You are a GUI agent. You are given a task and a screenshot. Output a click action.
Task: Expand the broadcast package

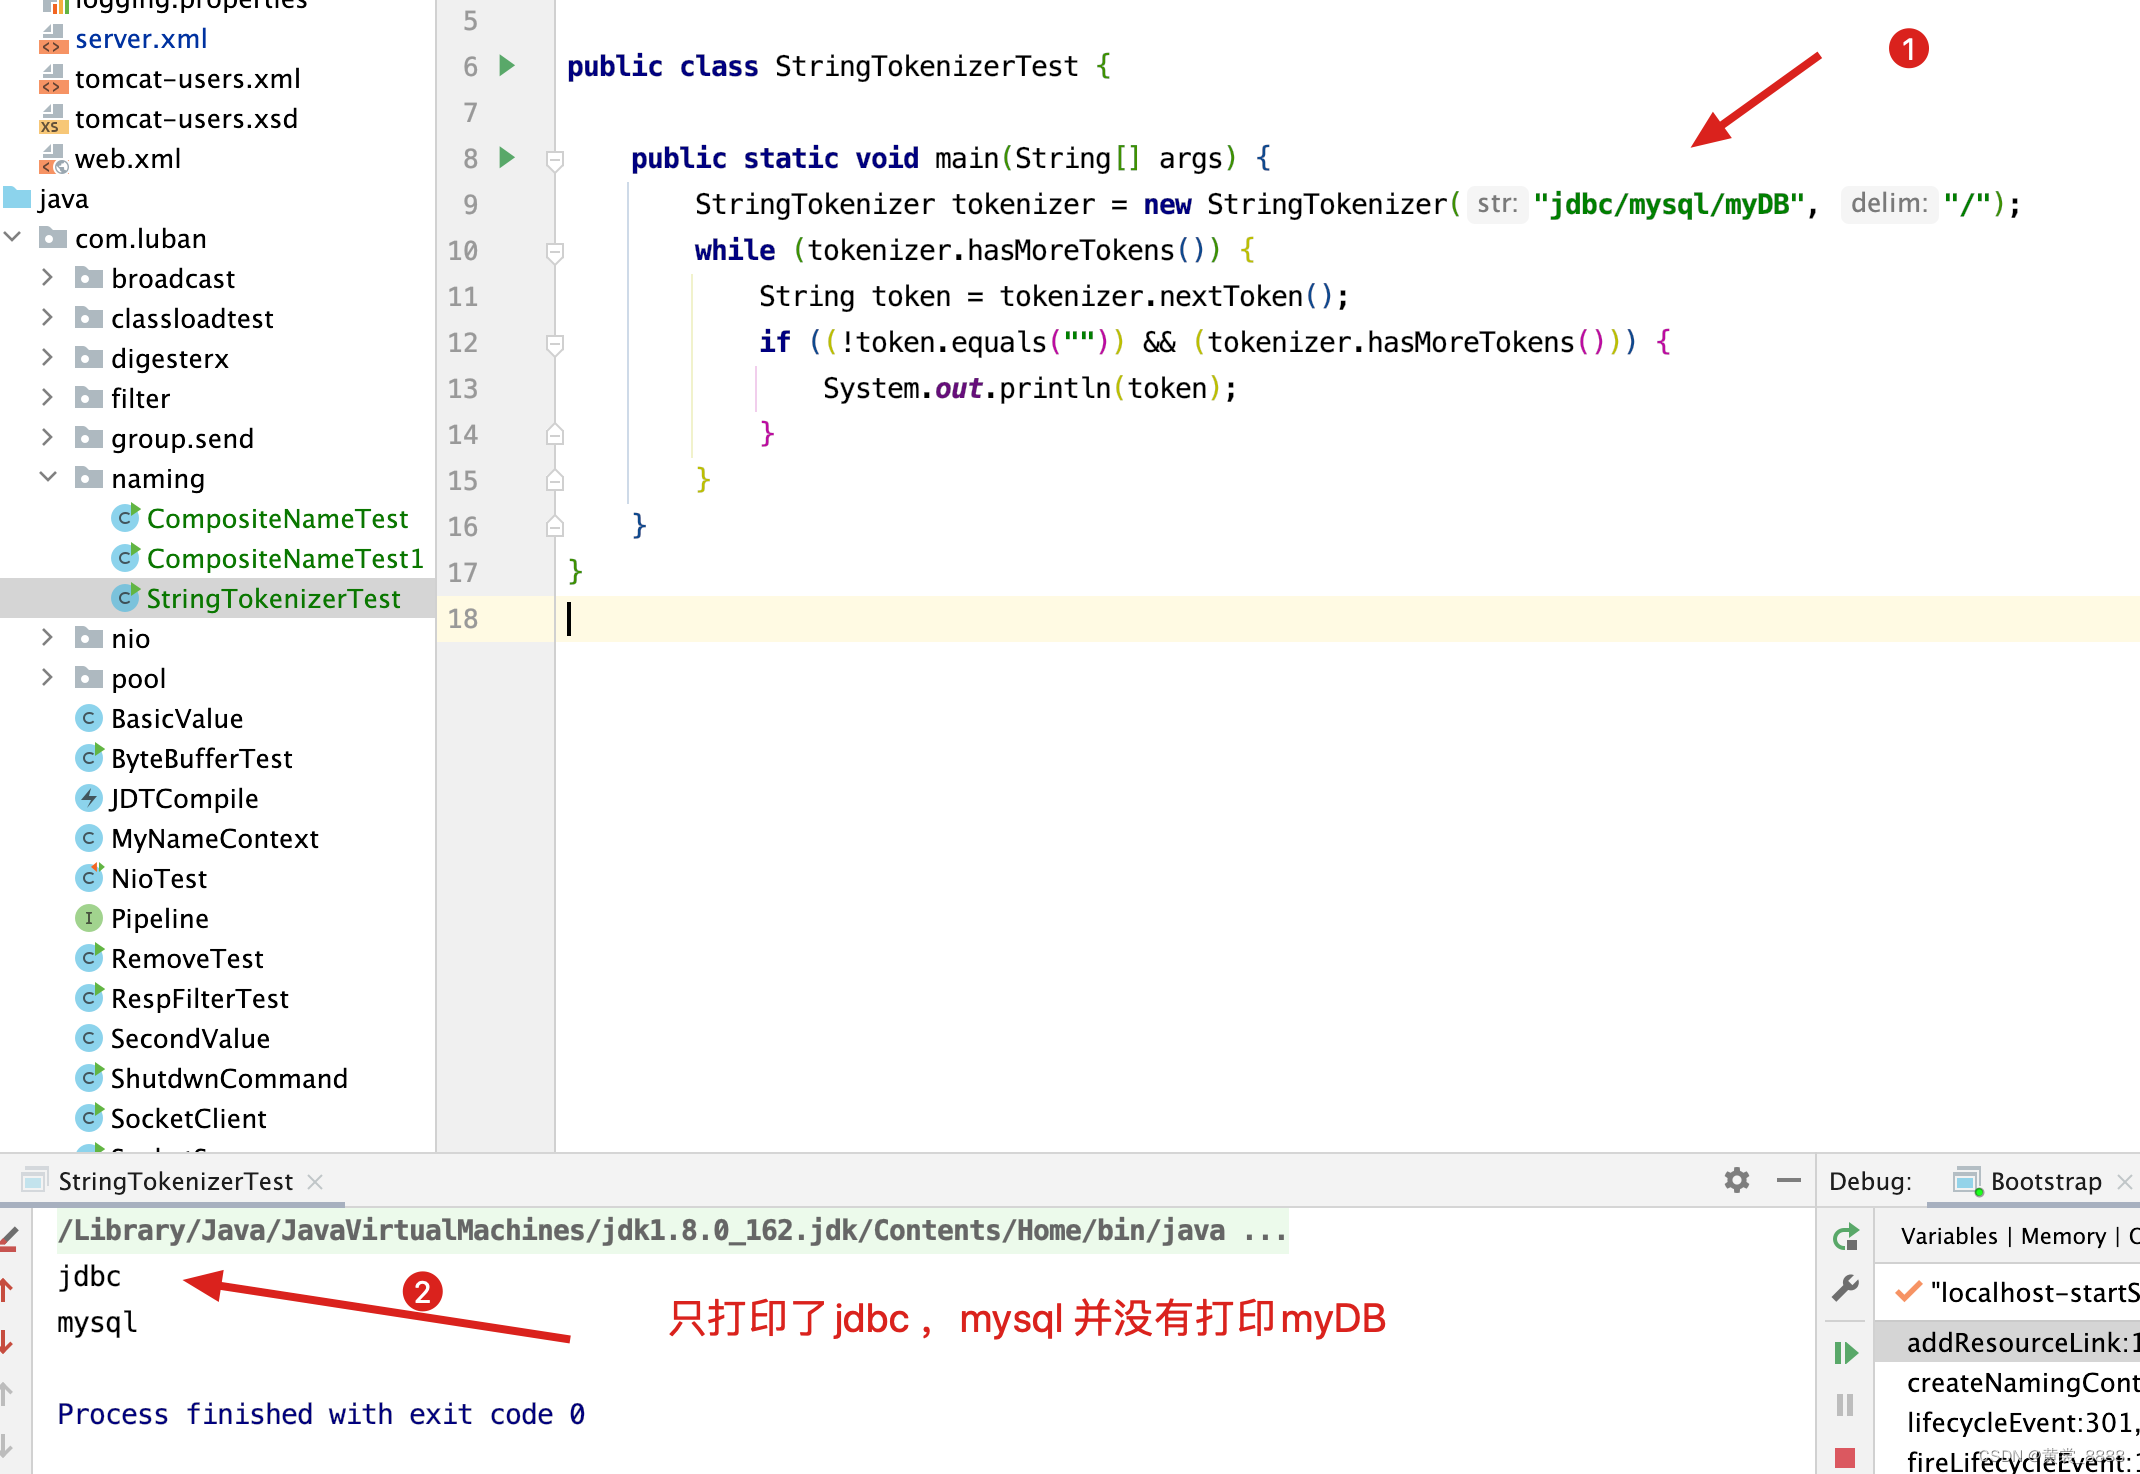point(47,277)
